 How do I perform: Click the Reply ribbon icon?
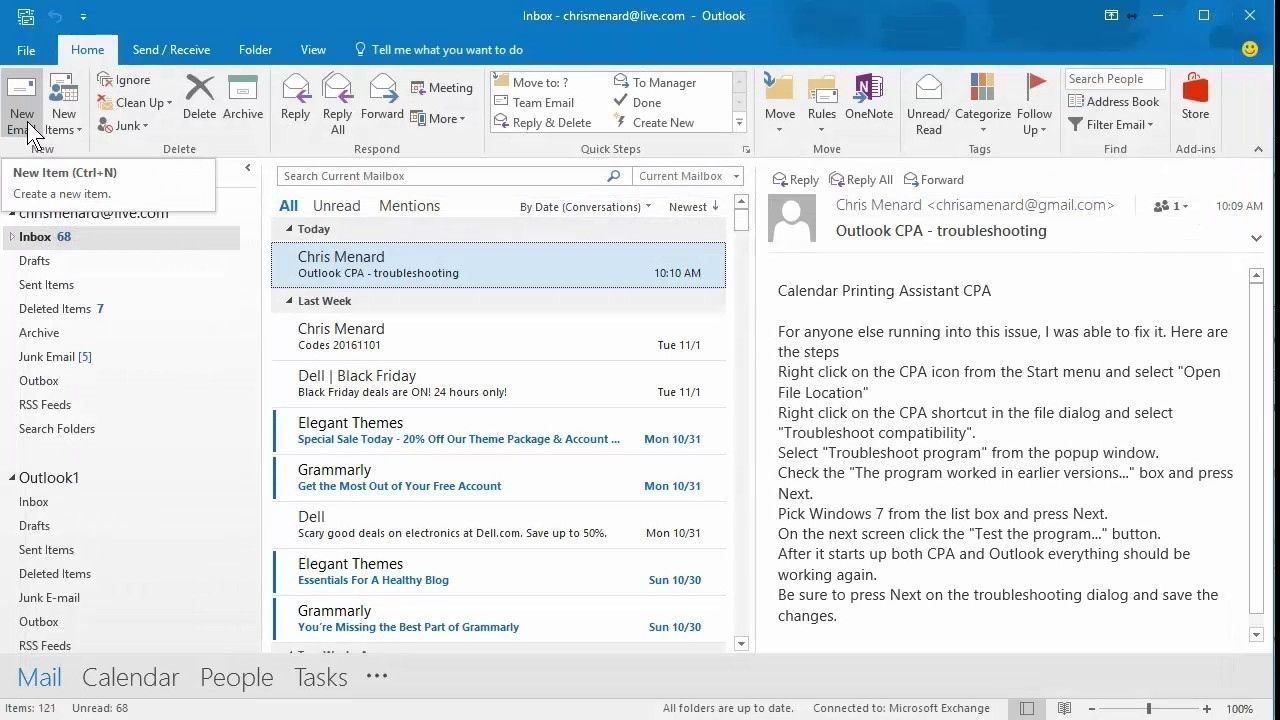[x=295, y=88]
